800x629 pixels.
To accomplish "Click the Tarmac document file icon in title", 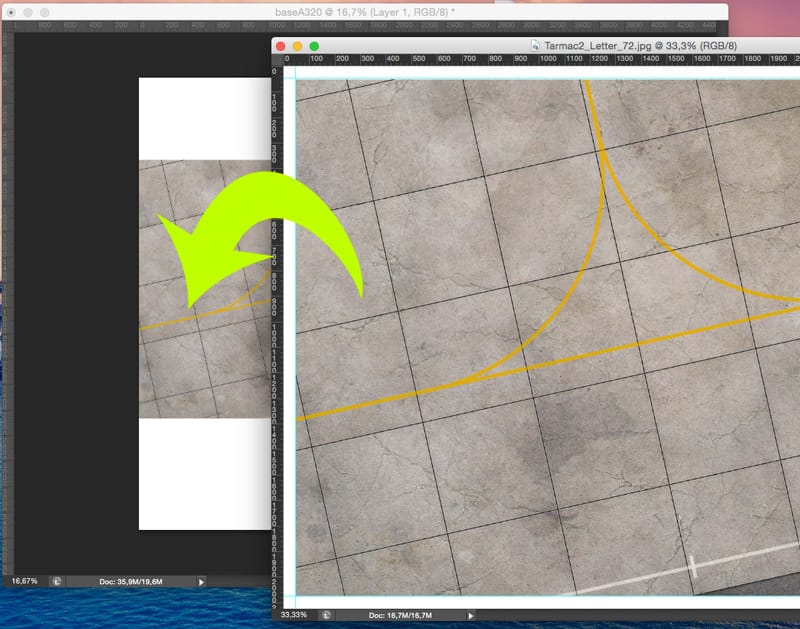I will click(535, 46).
